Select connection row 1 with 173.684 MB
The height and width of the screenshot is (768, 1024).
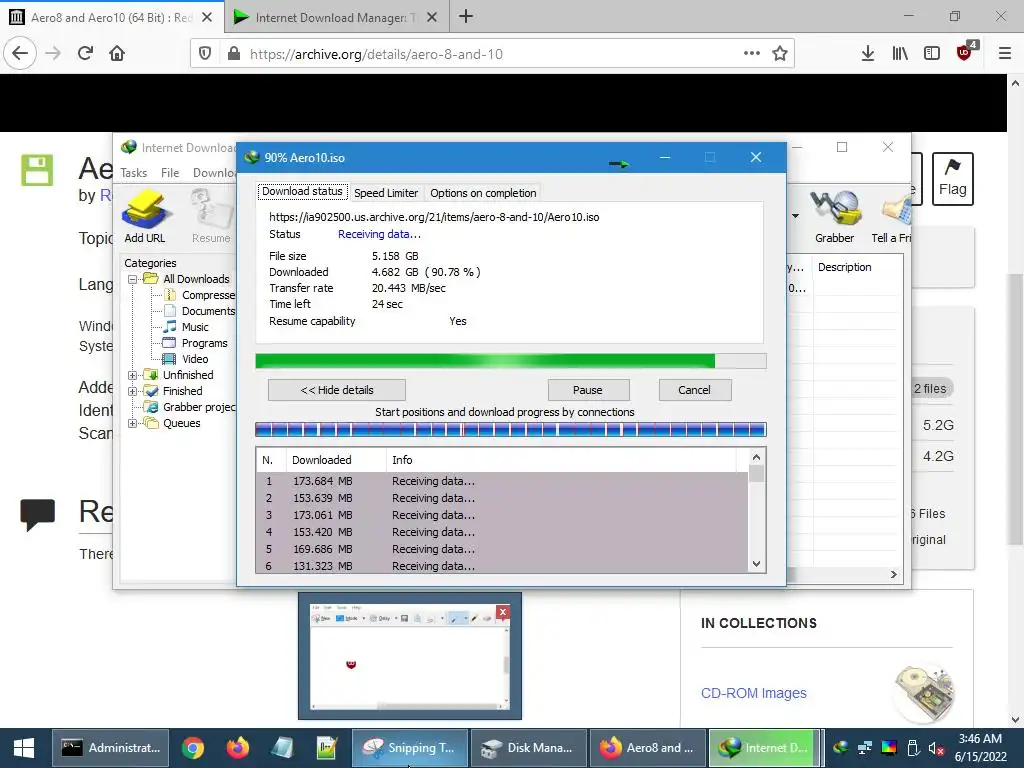click(x=502, y=481)
